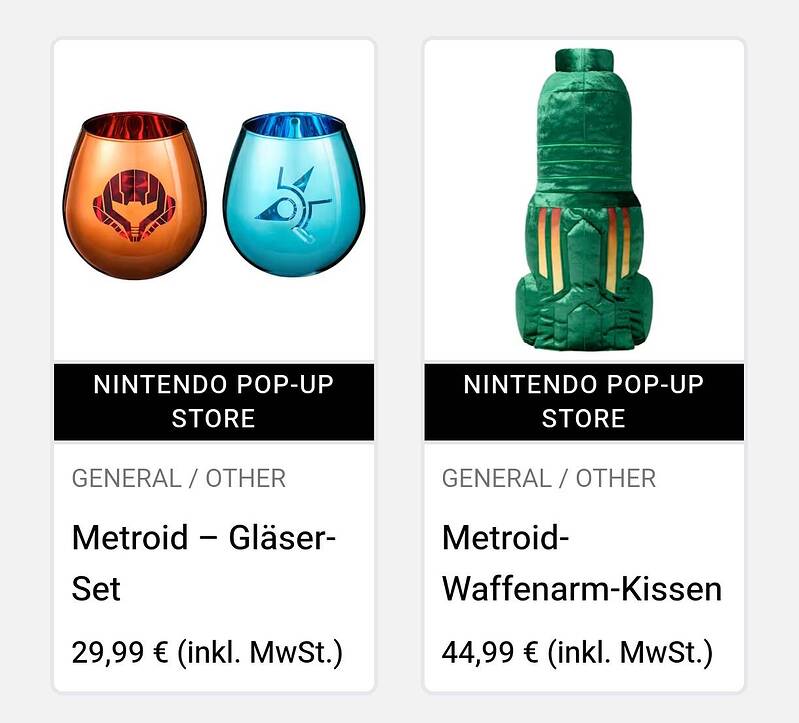Click "(inkl. MwSt.)" next to 44,99 €

click(630, 653)
